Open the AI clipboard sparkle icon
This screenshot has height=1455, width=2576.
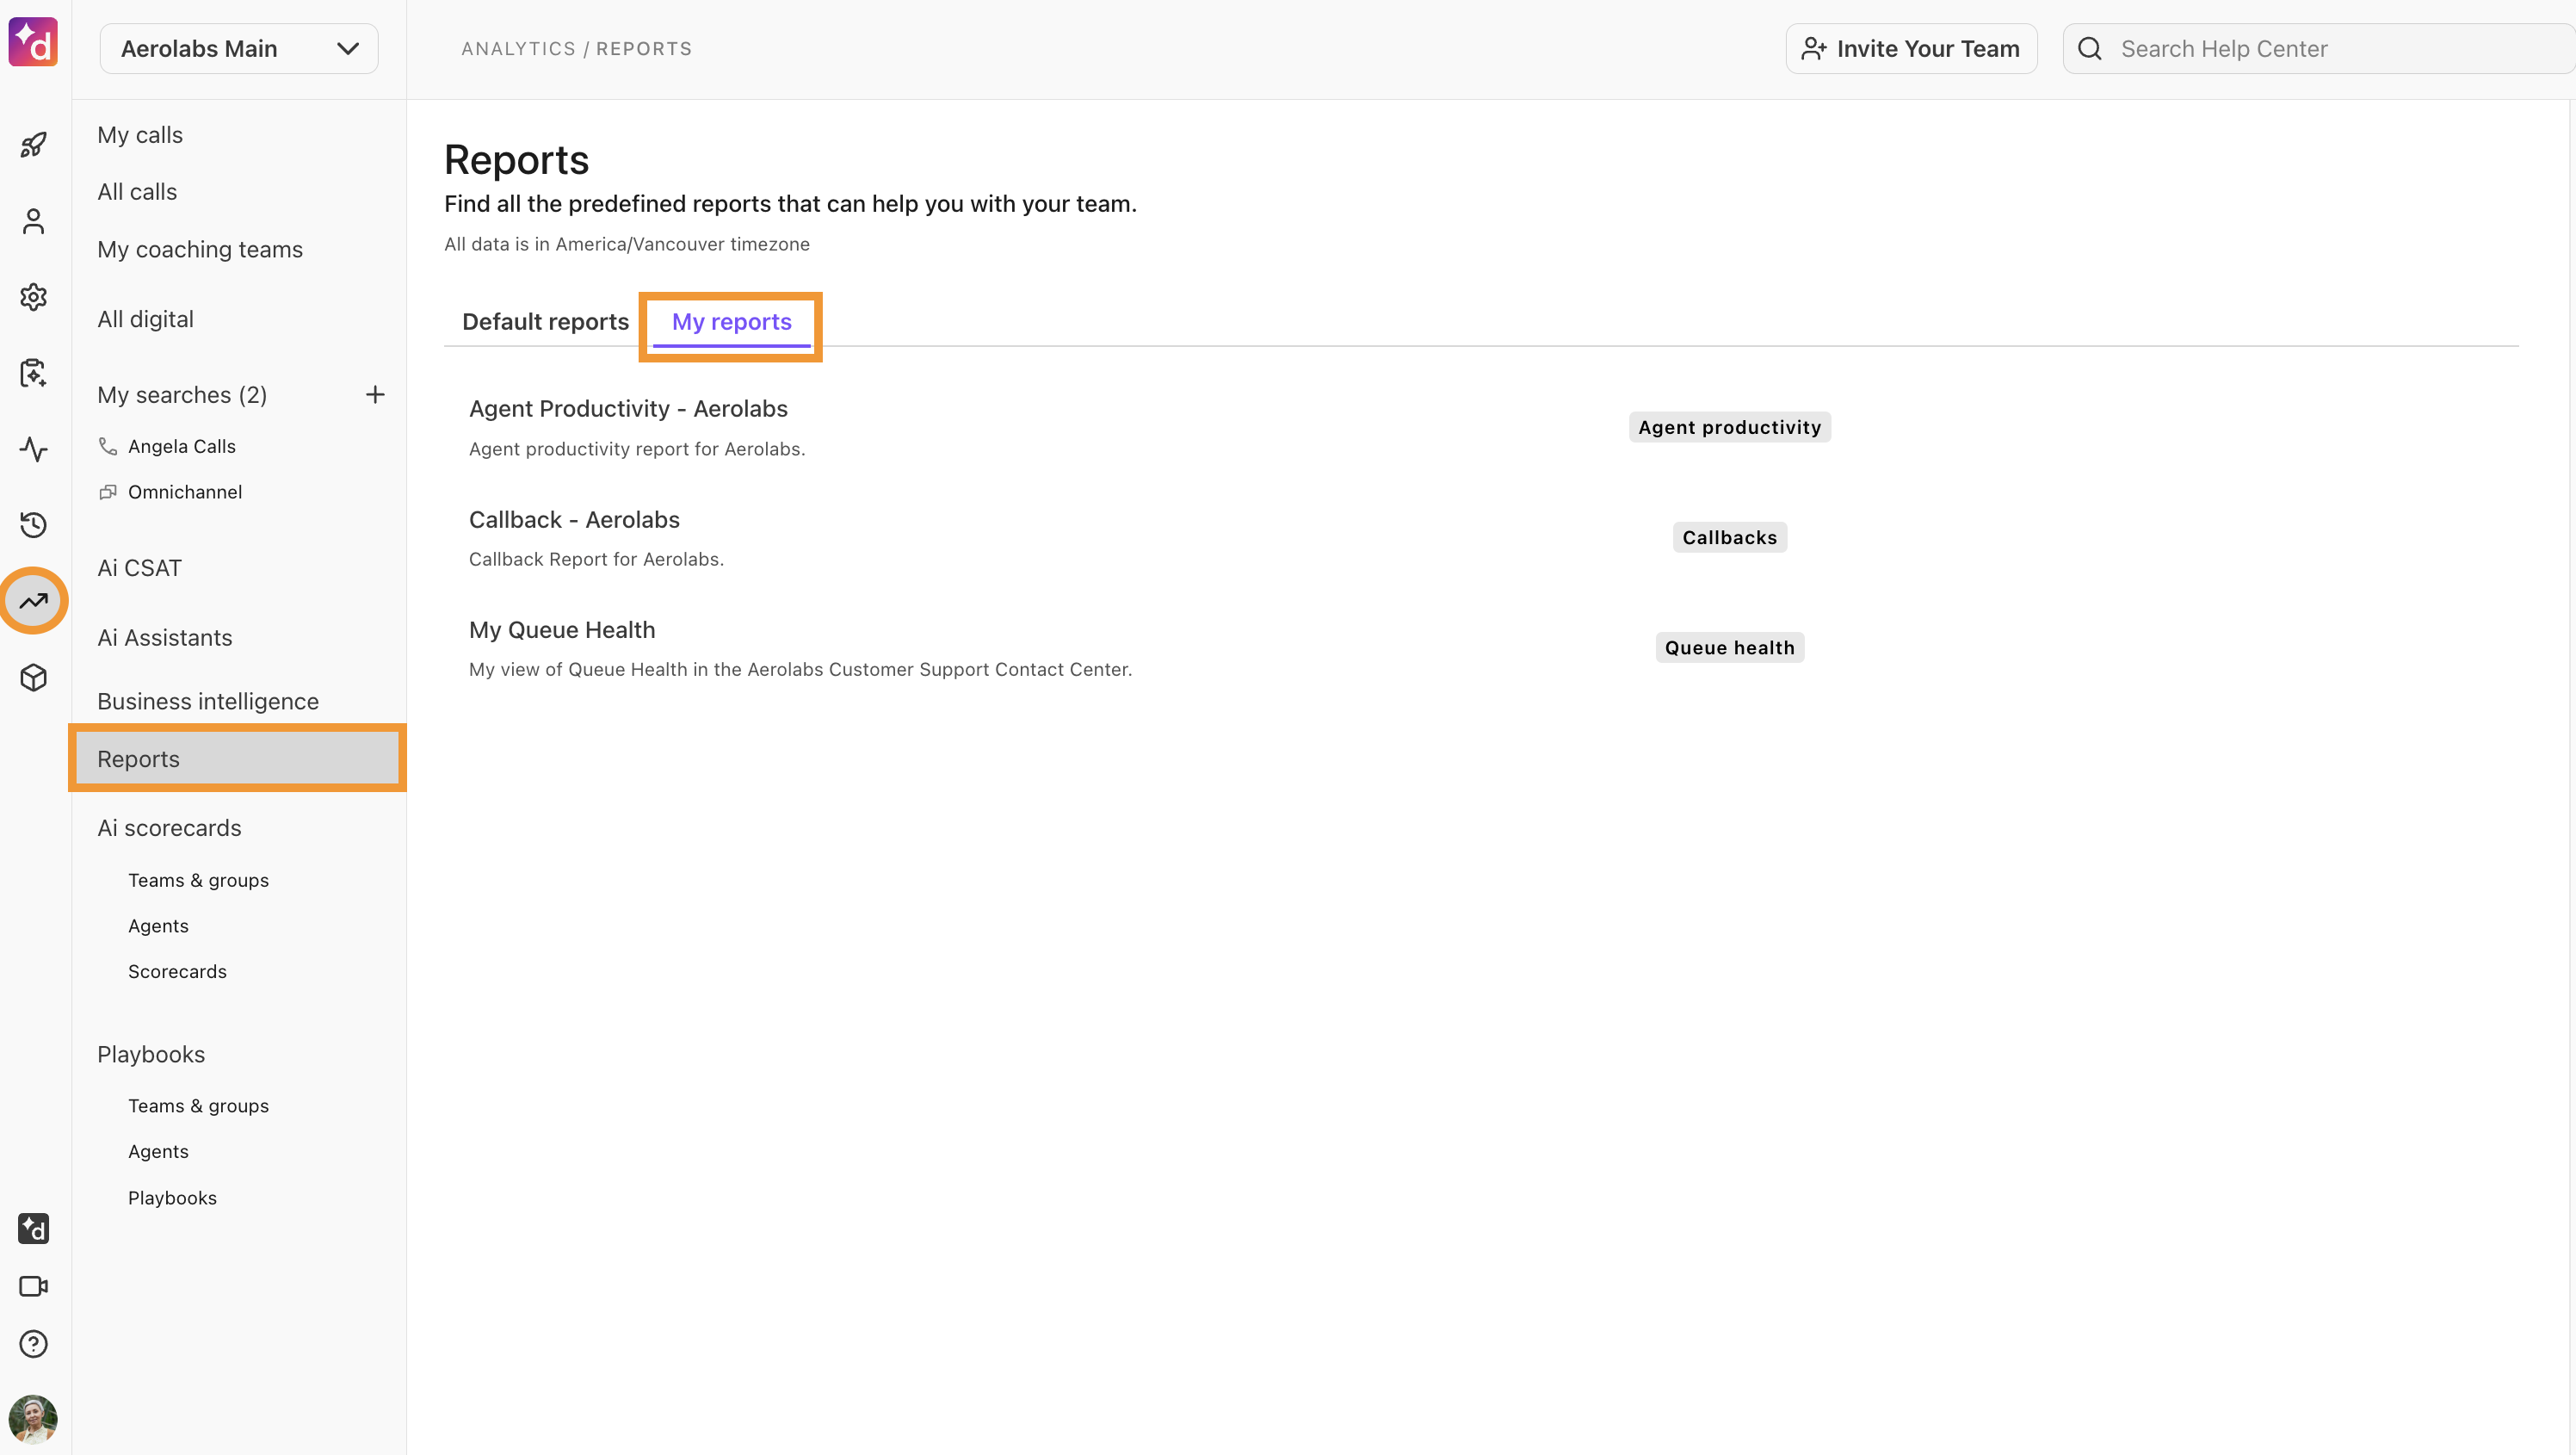33,373
